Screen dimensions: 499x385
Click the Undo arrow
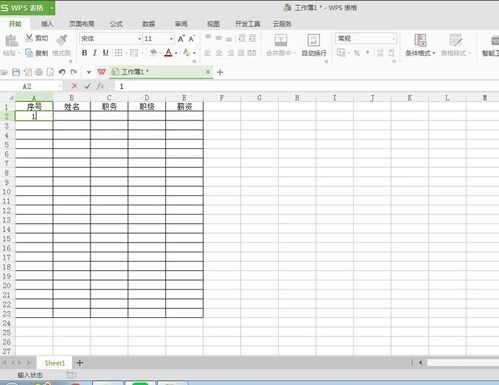tap(62, 72)
